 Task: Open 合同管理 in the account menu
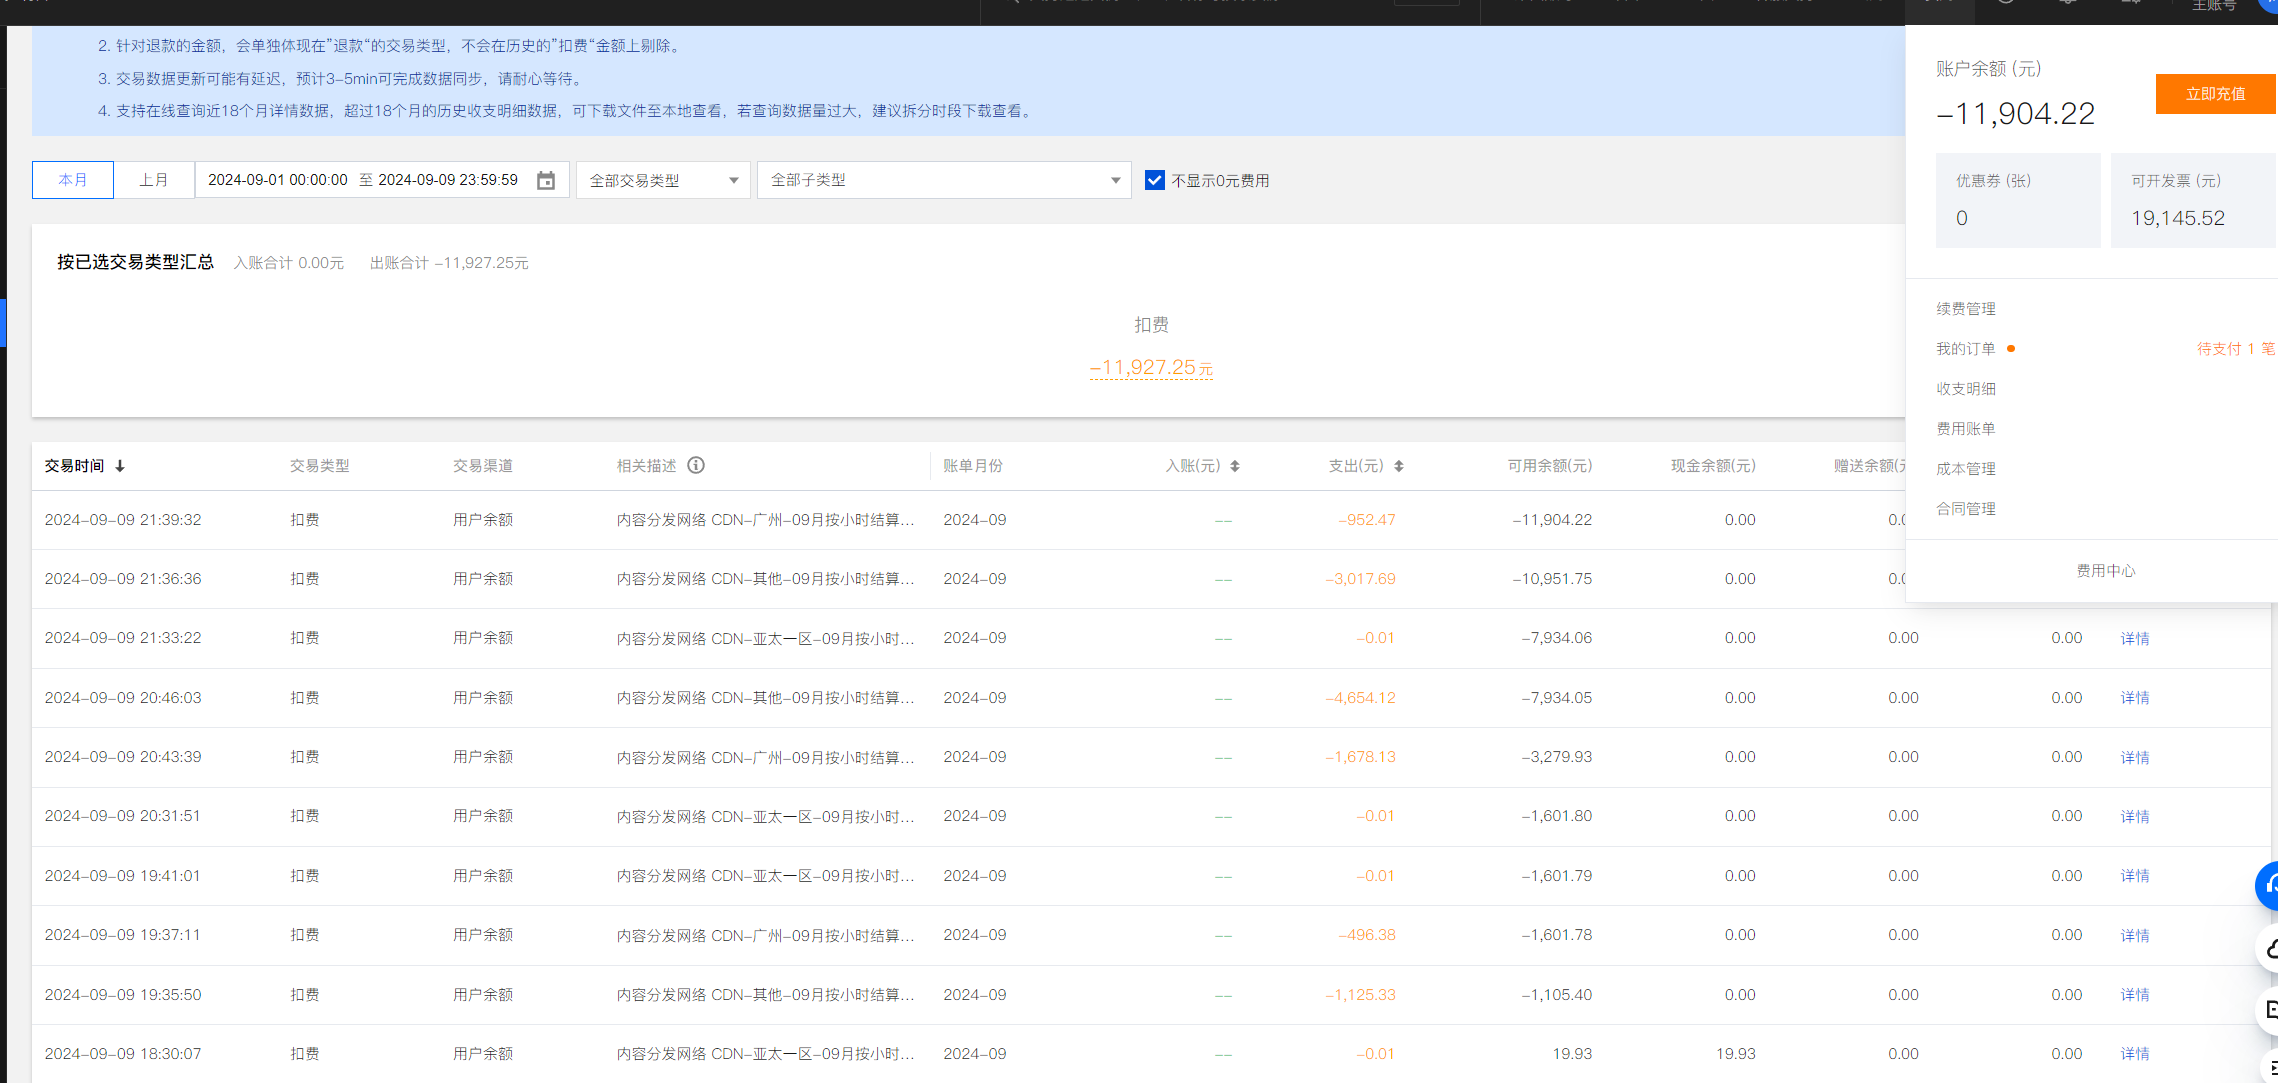tap(1966, 509)
